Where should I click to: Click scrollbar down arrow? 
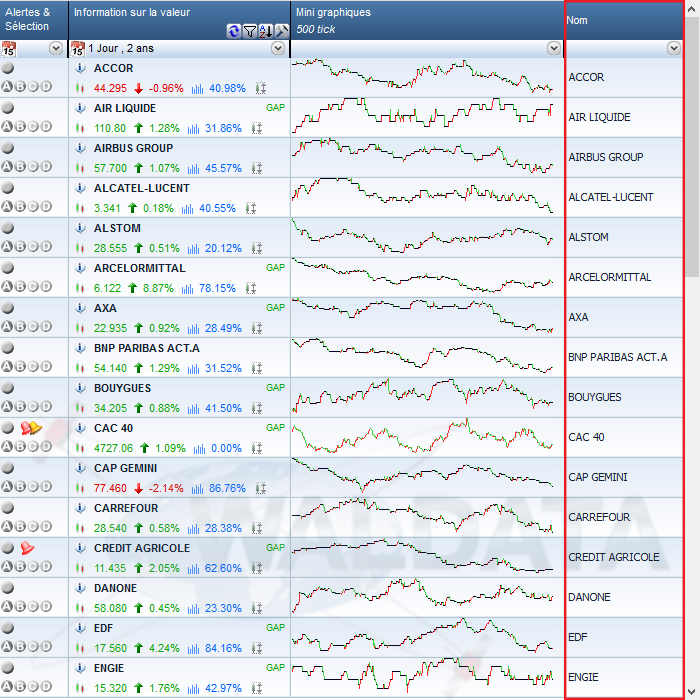coord(692,691)
